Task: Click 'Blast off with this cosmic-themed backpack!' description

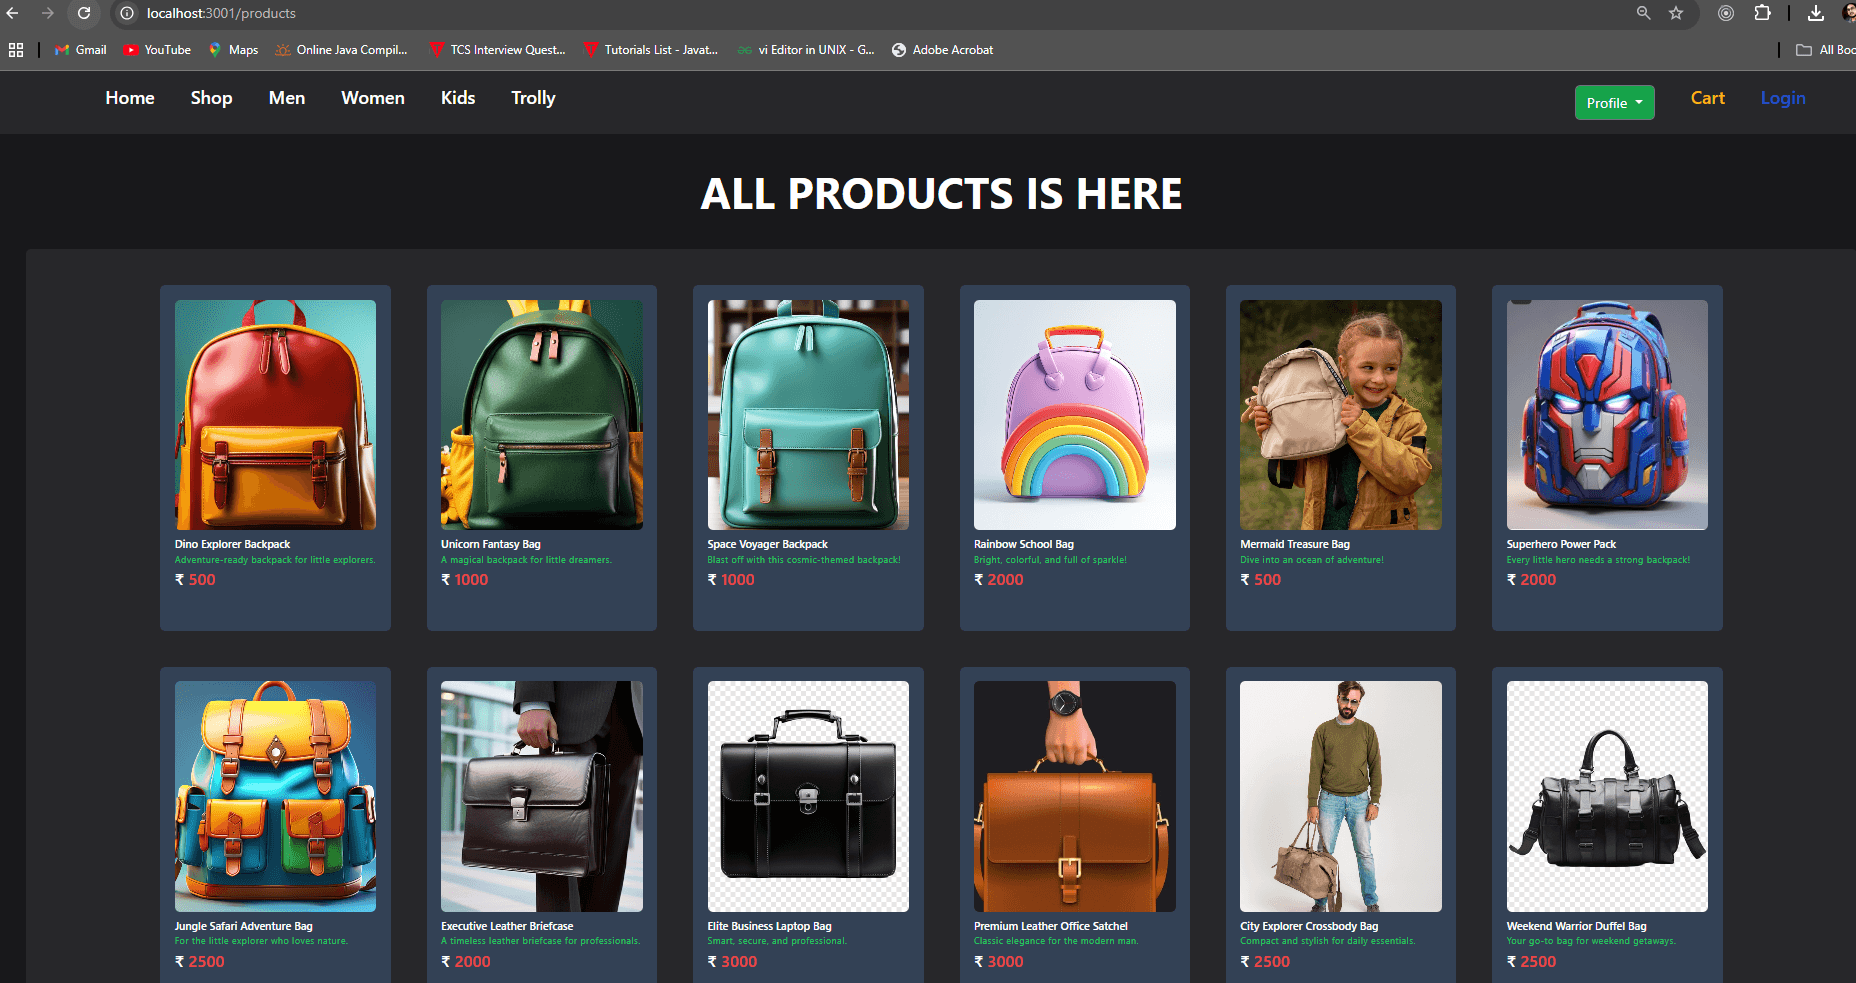Action: [x=804, y=560]
